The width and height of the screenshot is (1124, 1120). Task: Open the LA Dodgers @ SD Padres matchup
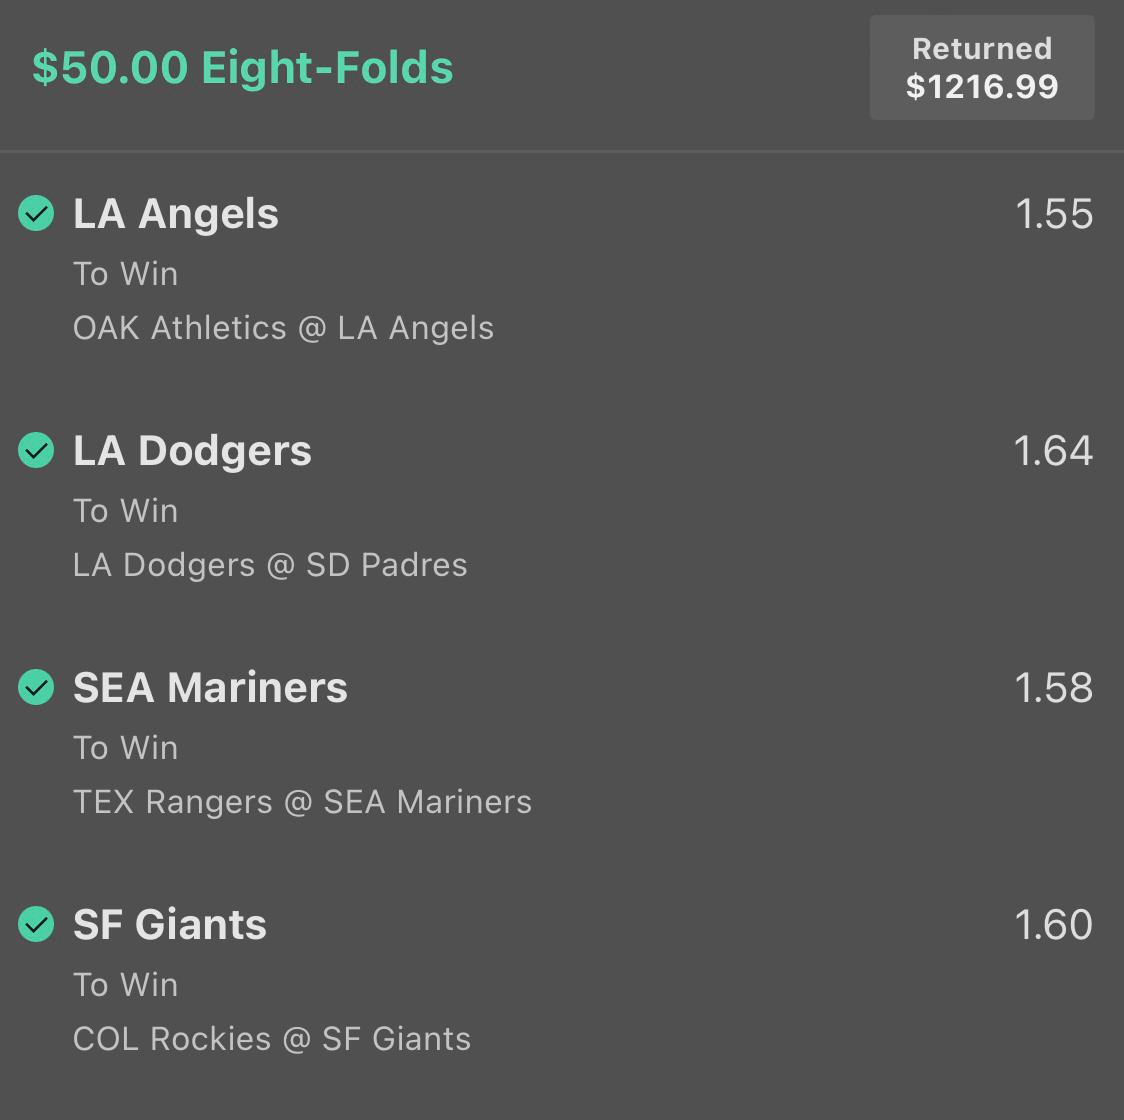pos(270,565)
